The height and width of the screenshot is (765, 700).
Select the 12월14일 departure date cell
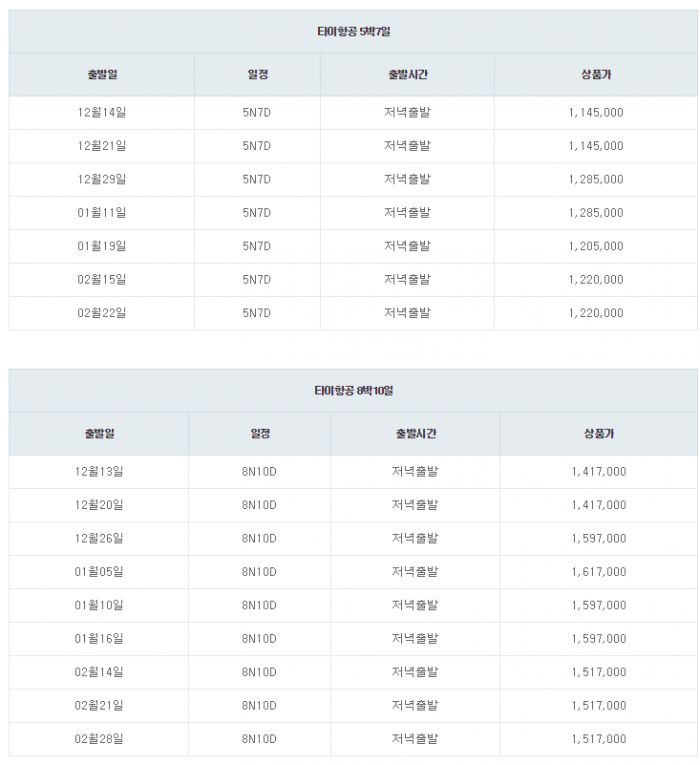tap(101, 113)
